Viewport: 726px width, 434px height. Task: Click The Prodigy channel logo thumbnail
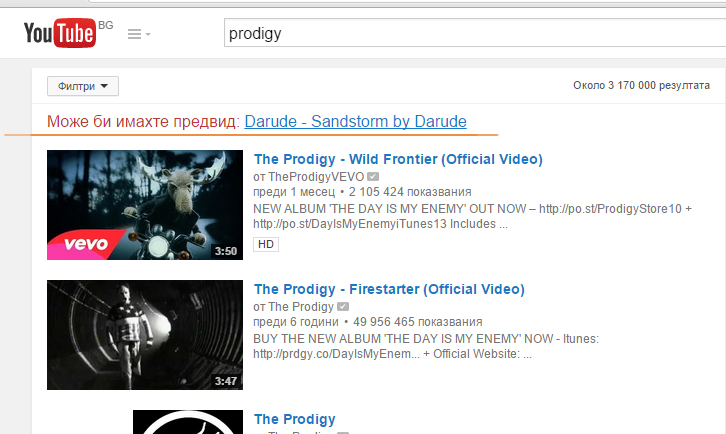click(188, 422)
